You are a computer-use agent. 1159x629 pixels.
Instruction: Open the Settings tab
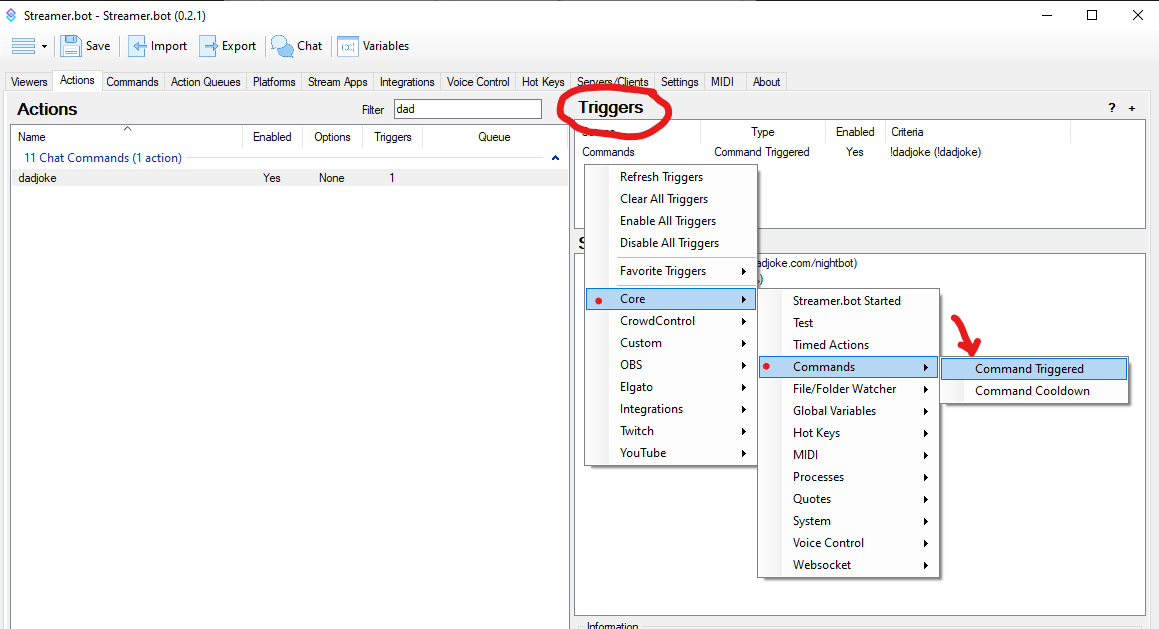pyautogui.click(x=679, y=82)
